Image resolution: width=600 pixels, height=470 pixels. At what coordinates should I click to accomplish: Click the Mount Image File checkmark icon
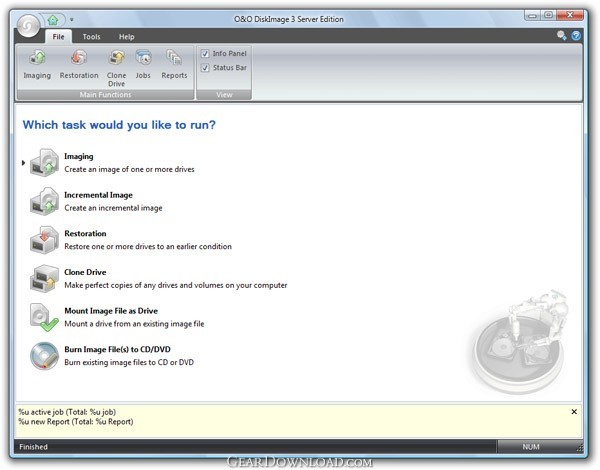[44, 317]
